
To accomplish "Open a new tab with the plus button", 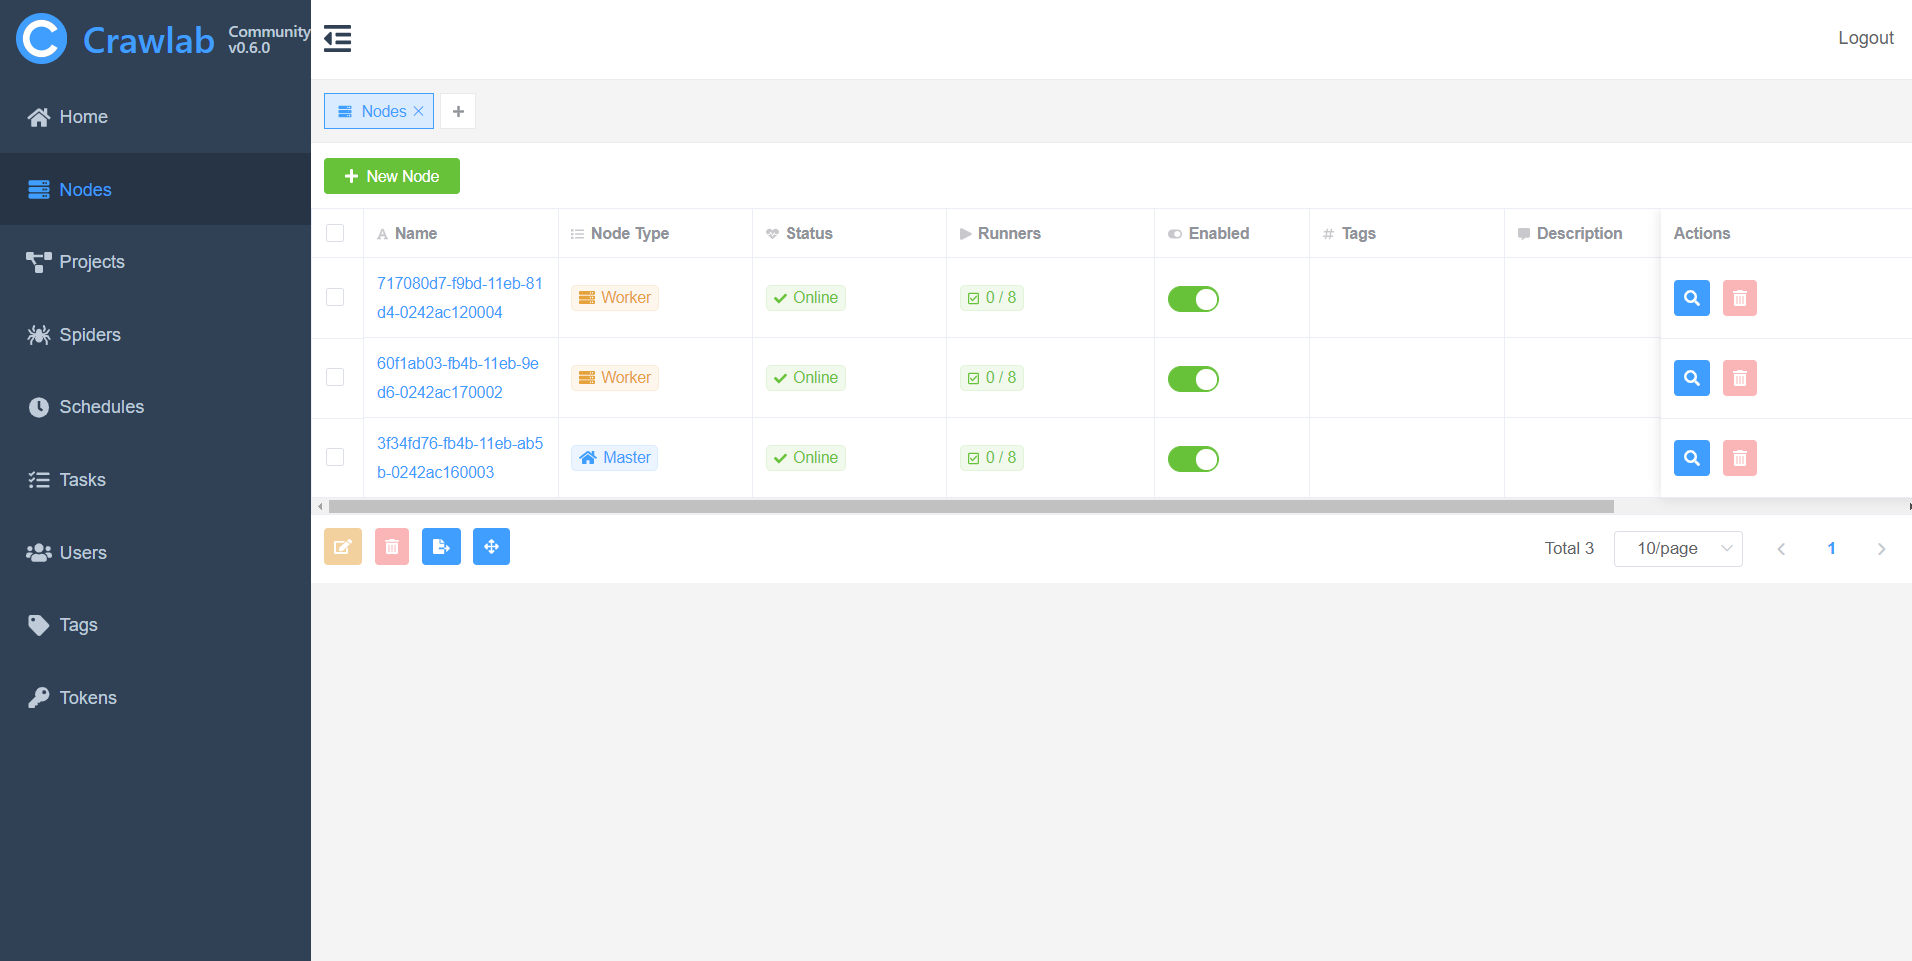I will coord(458,111).
